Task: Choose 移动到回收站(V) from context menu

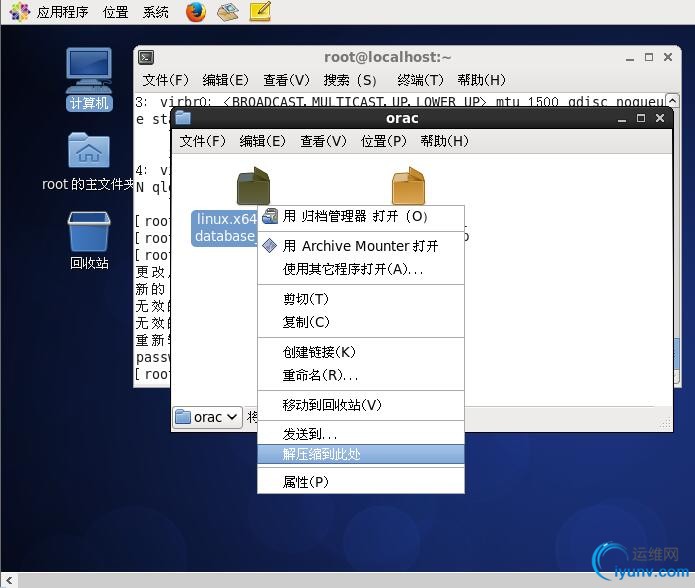Action: coord(361,405)
